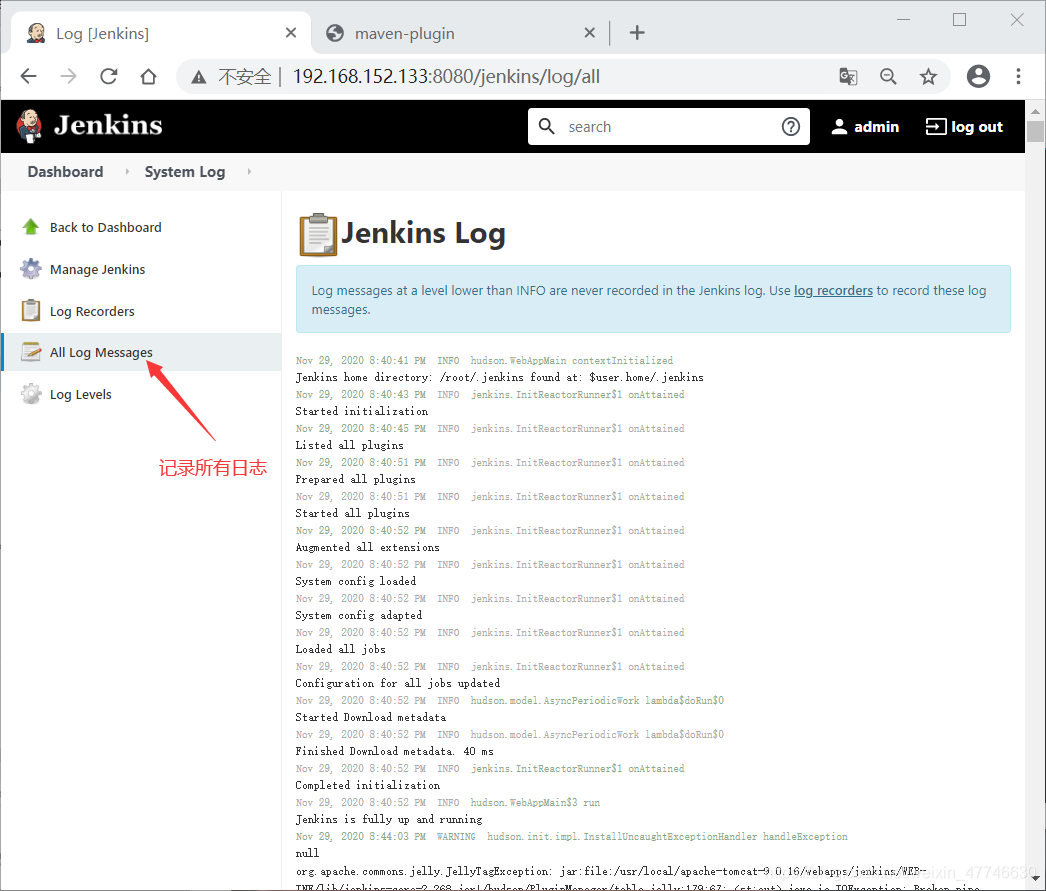Click log line 'Started initialization'

362,411
